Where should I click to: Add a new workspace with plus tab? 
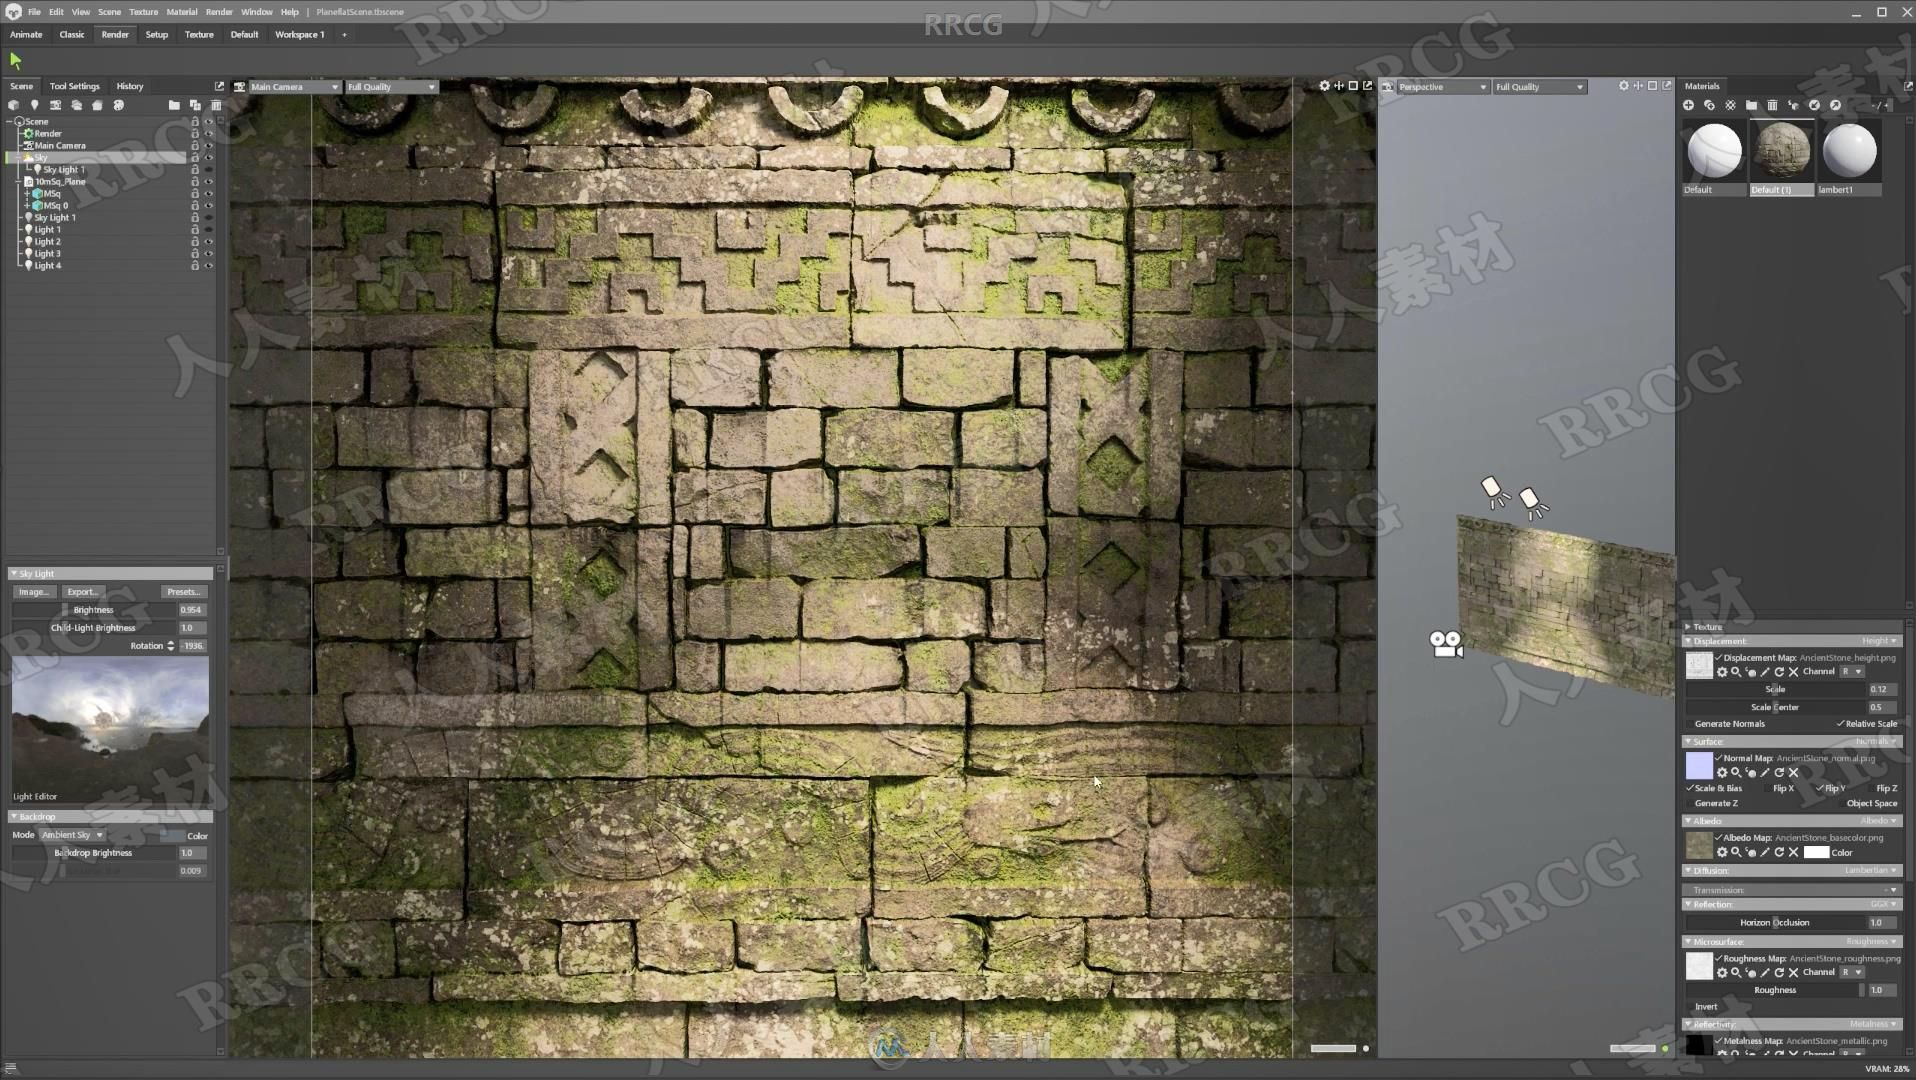click(344, 34)
